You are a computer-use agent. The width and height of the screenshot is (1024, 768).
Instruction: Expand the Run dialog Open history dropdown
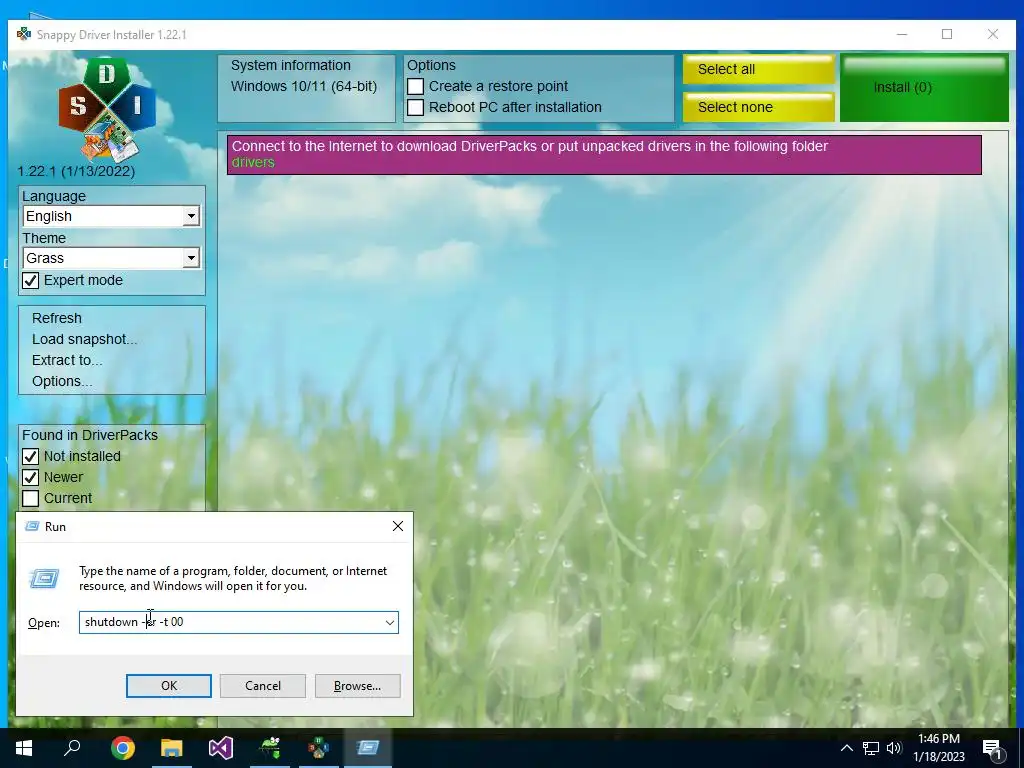[x=390, y=622]
